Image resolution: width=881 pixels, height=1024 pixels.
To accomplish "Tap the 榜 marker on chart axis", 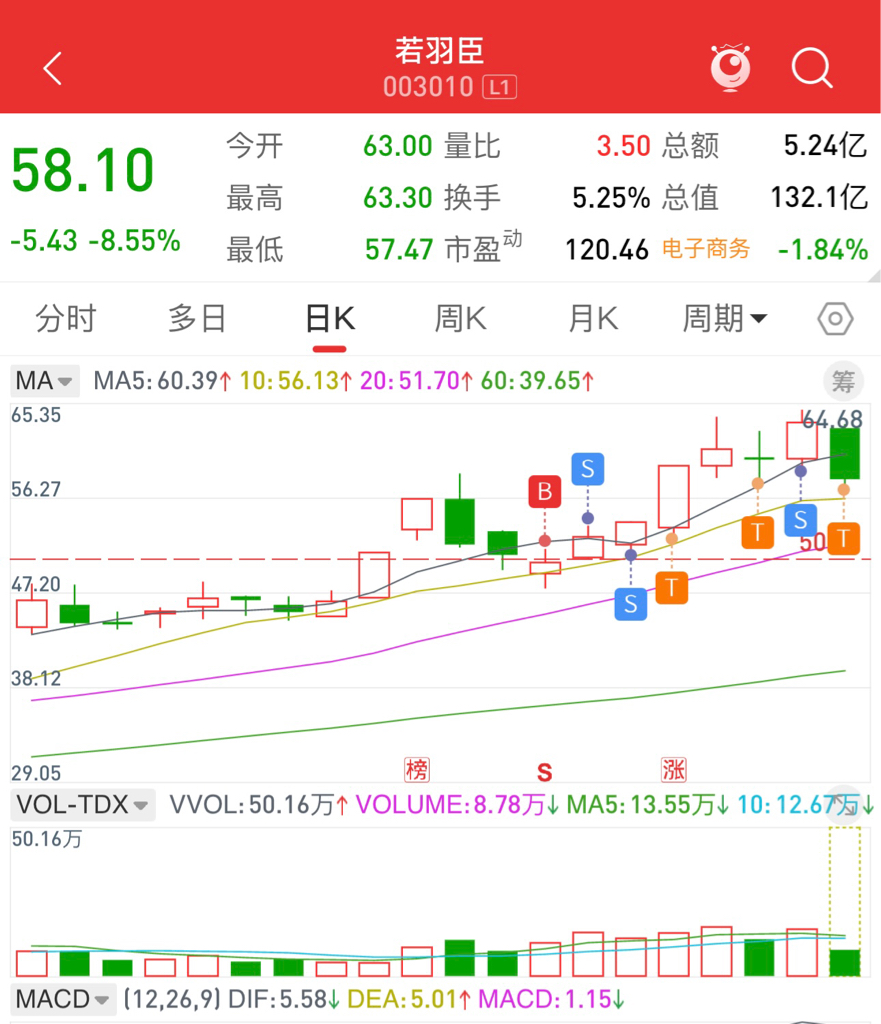I will pyautogui.click(x=417, y=770).
